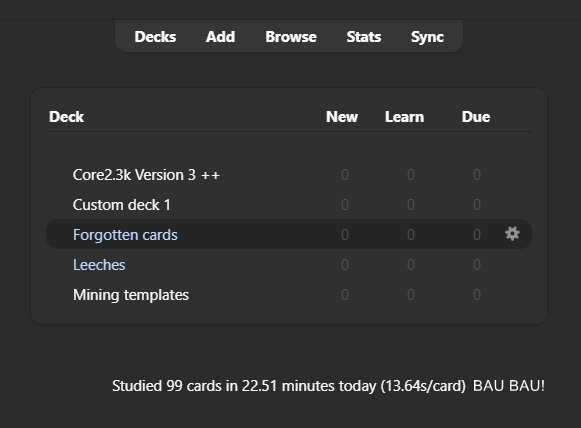View the Stats screen
The width and height of the screenshot is (581, 428).
[363, 37]
